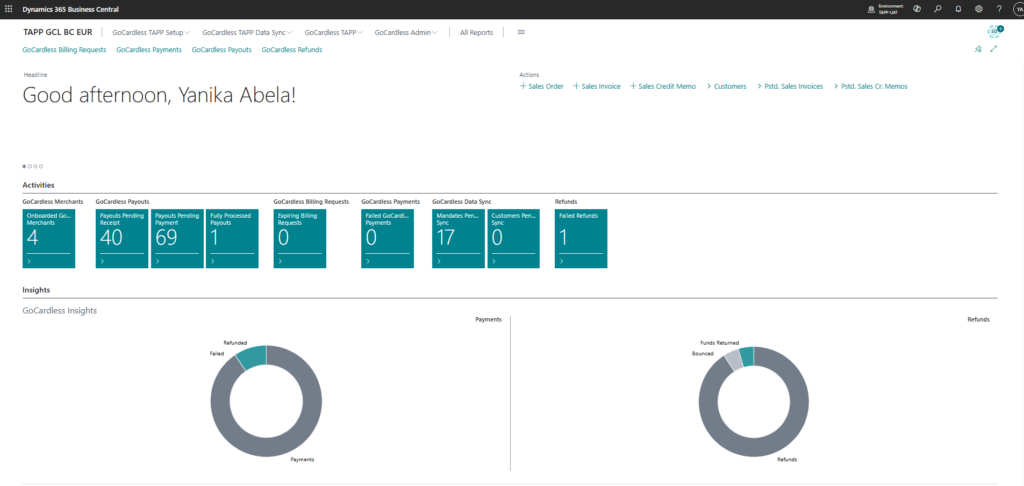The image size is (1024, 486).
Task: Create a new Sales Invoice
Action: click(x=596, y=86)
